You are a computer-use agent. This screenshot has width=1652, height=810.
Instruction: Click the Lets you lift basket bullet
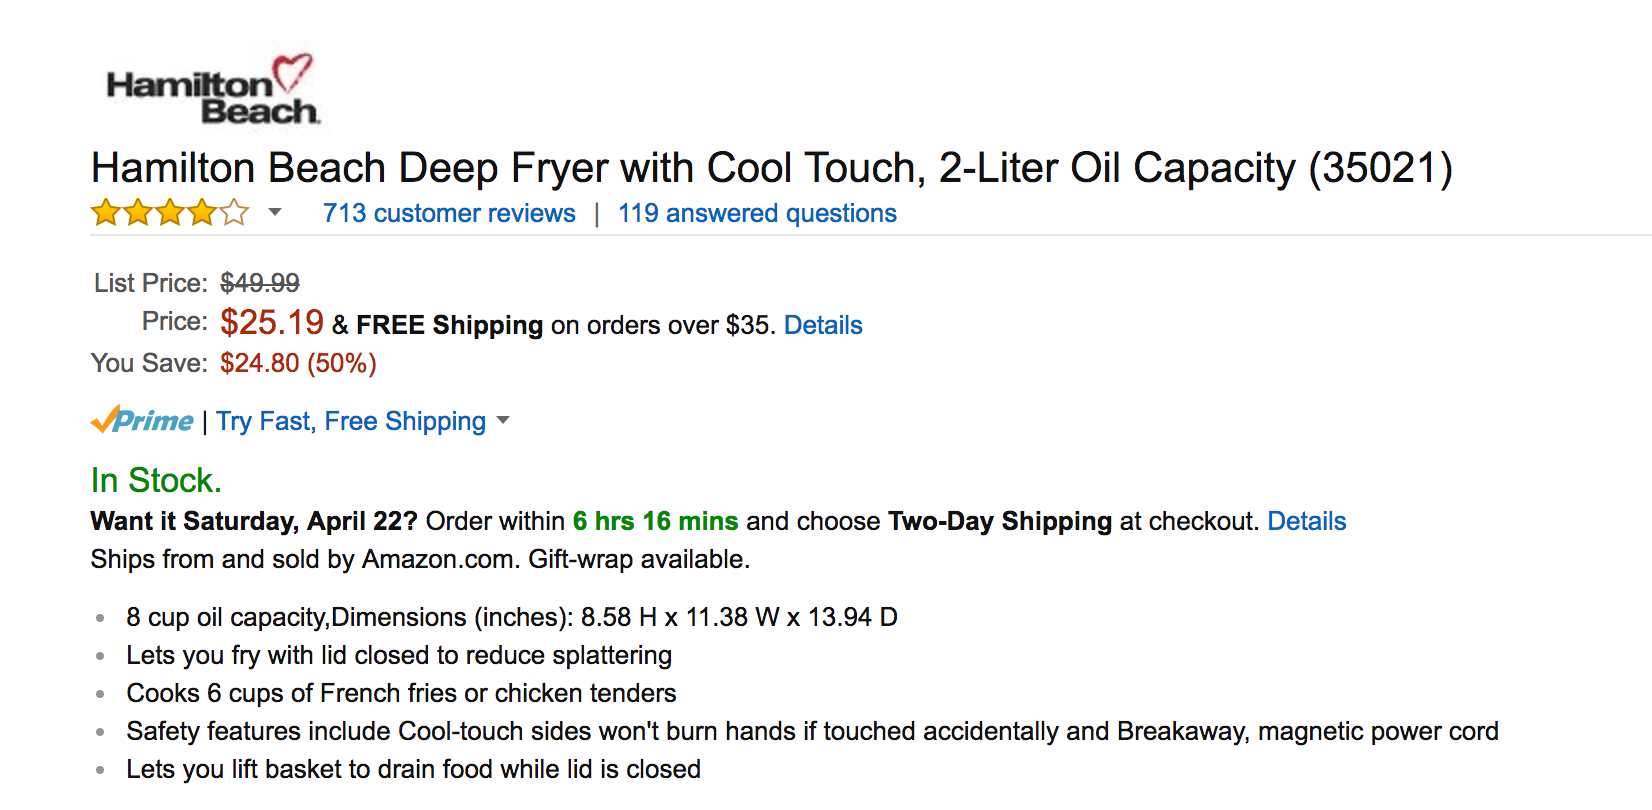(413, 769)
